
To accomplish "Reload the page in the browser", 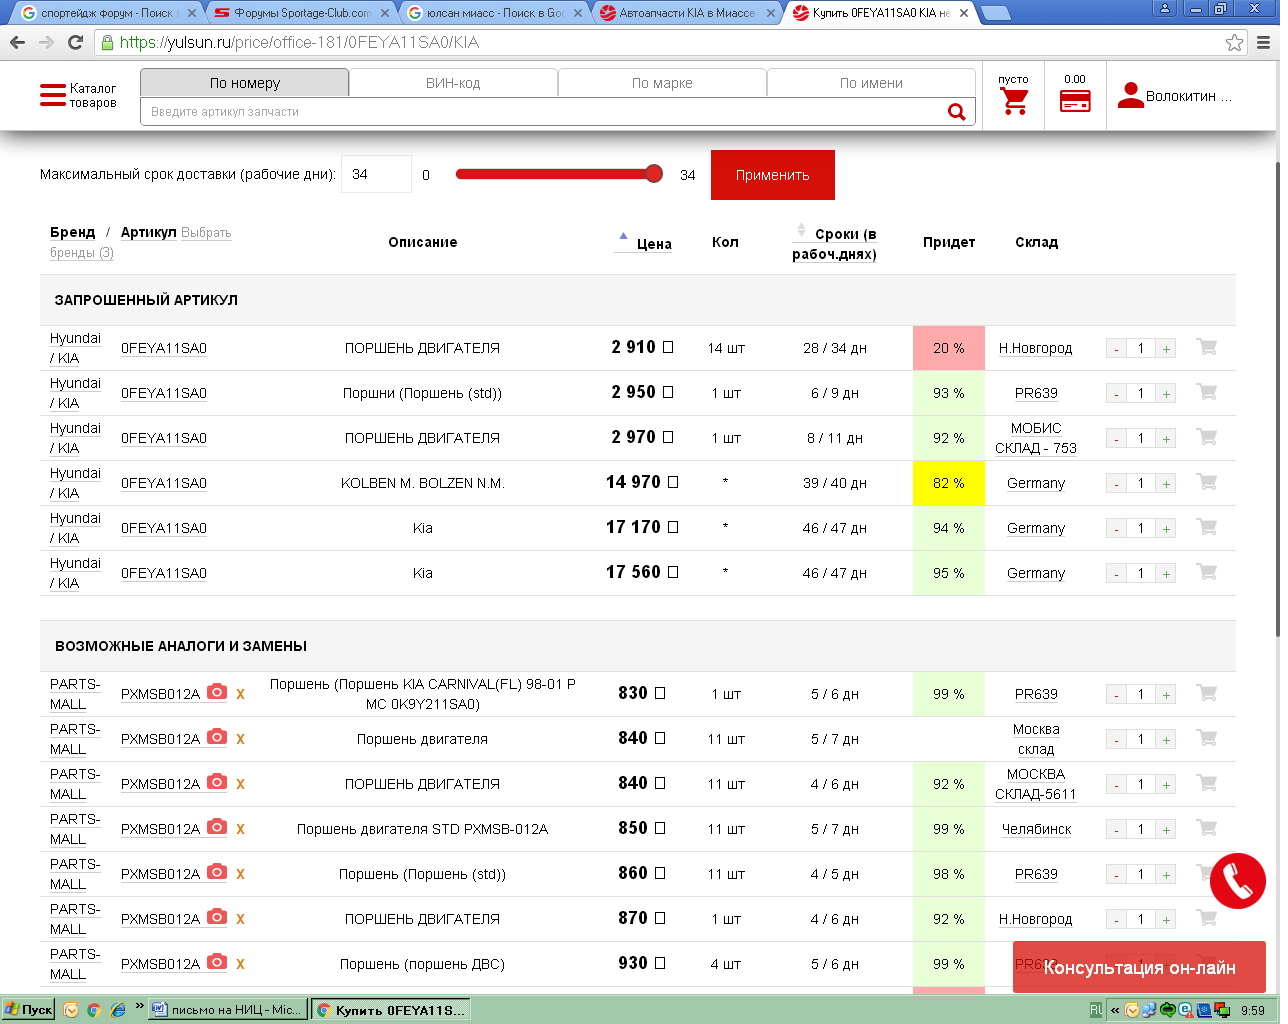I will (x=75, y=42).
